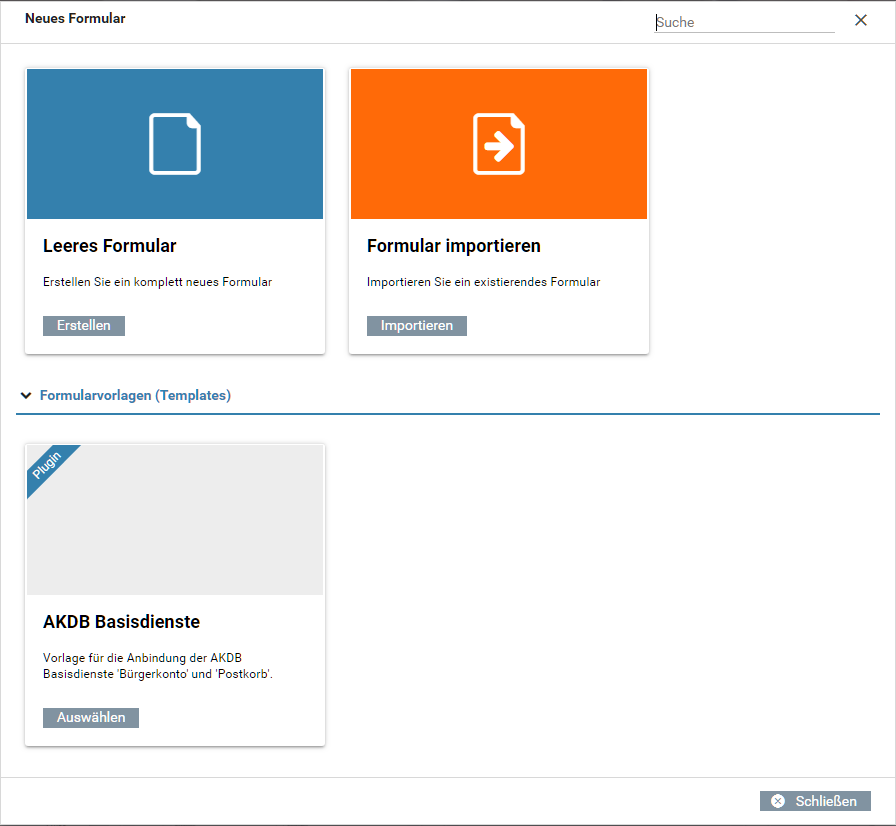896x826 pixels.
Task: Select the Formular importieren card title
Action: (454, 246)
